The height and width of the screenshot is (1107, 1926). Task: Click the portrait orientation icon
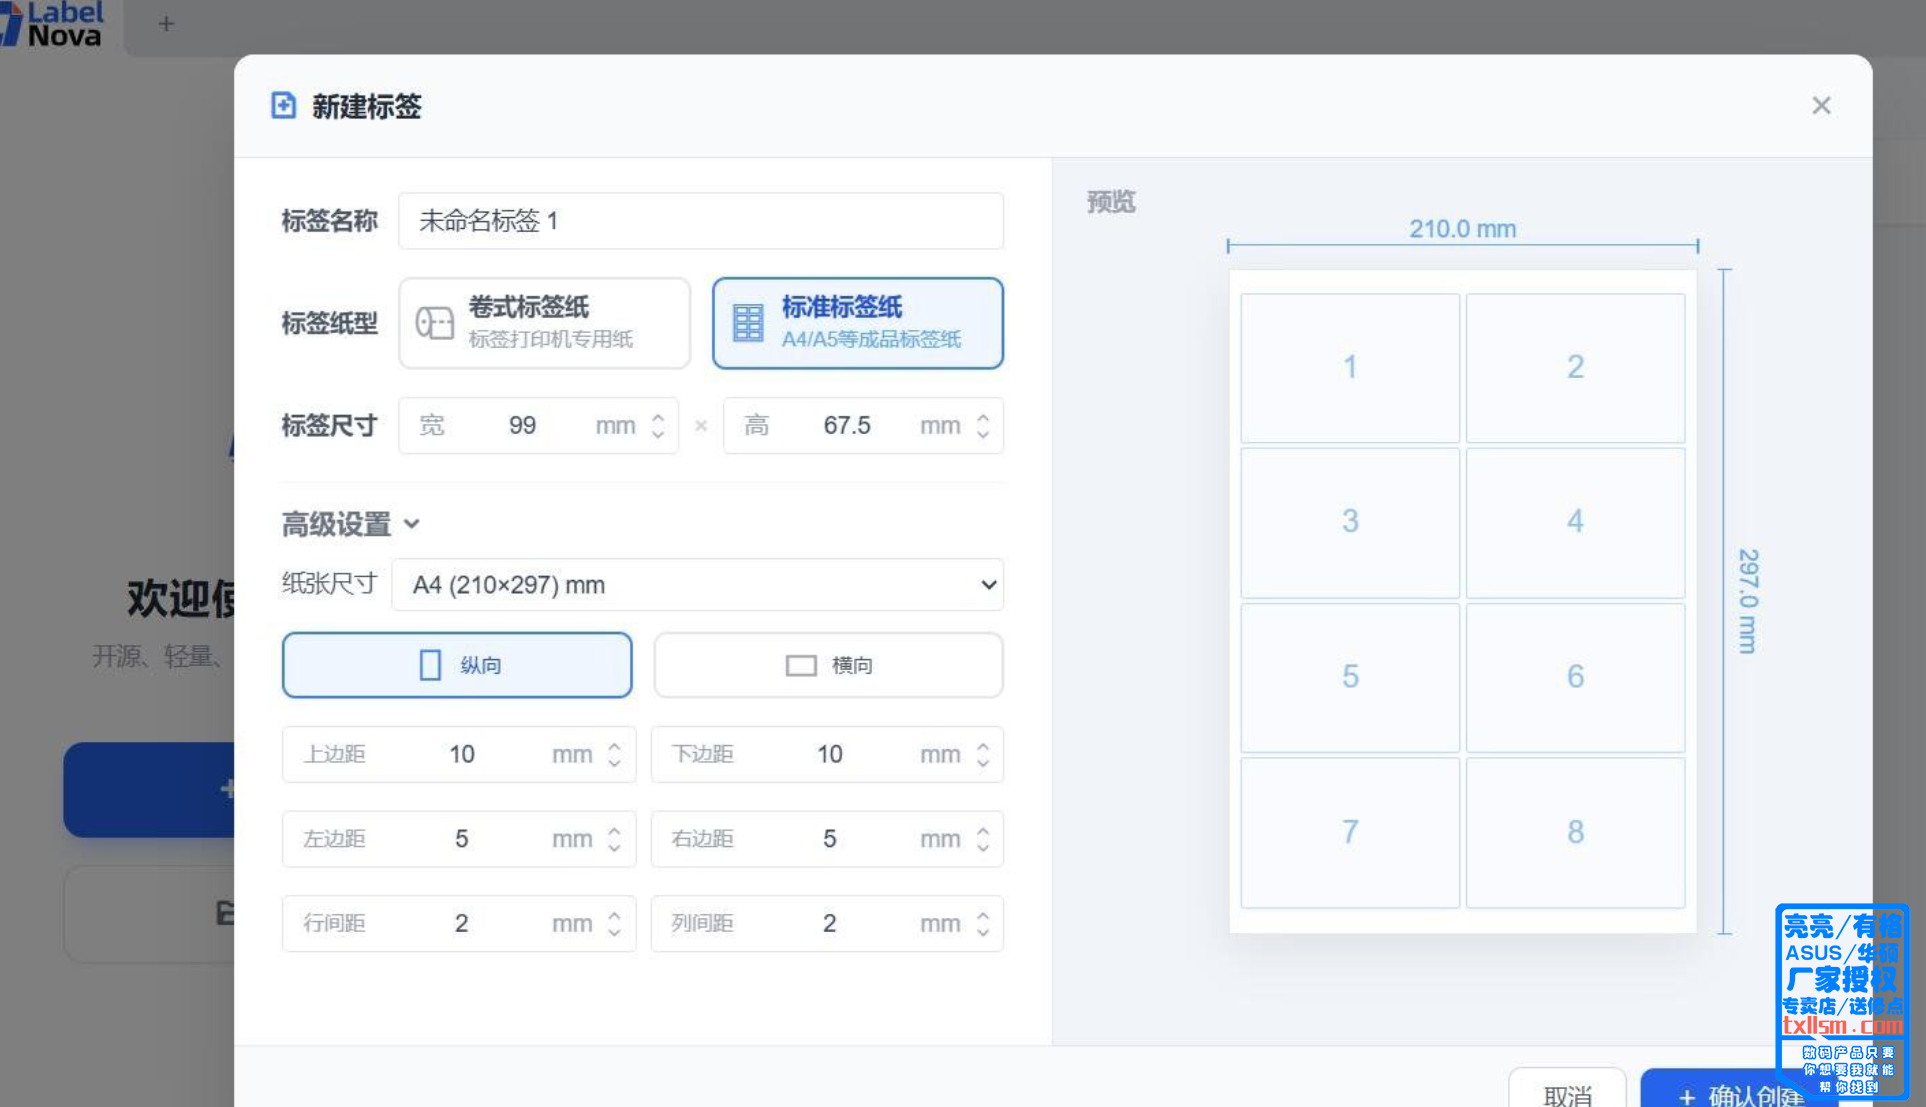pyautogui.click(x=430, y=665)
